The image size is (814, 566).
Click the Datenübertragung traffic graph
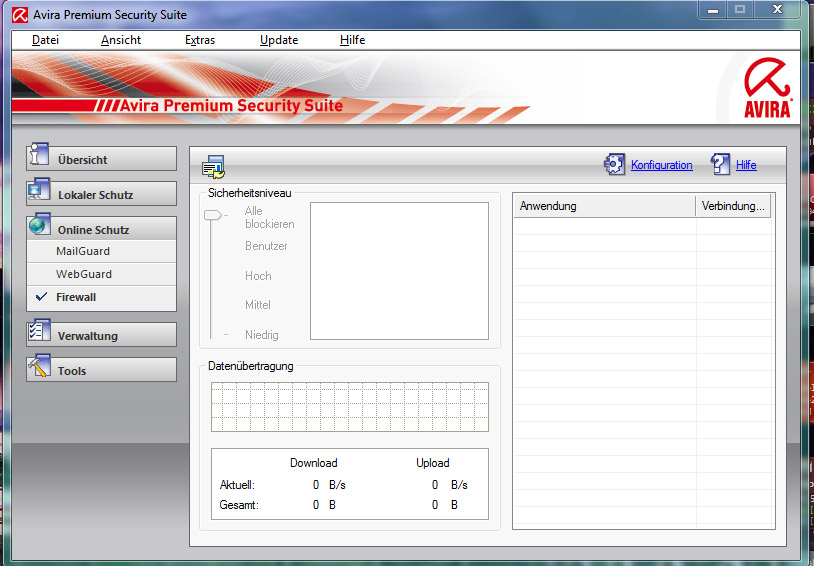pos(350,407)
